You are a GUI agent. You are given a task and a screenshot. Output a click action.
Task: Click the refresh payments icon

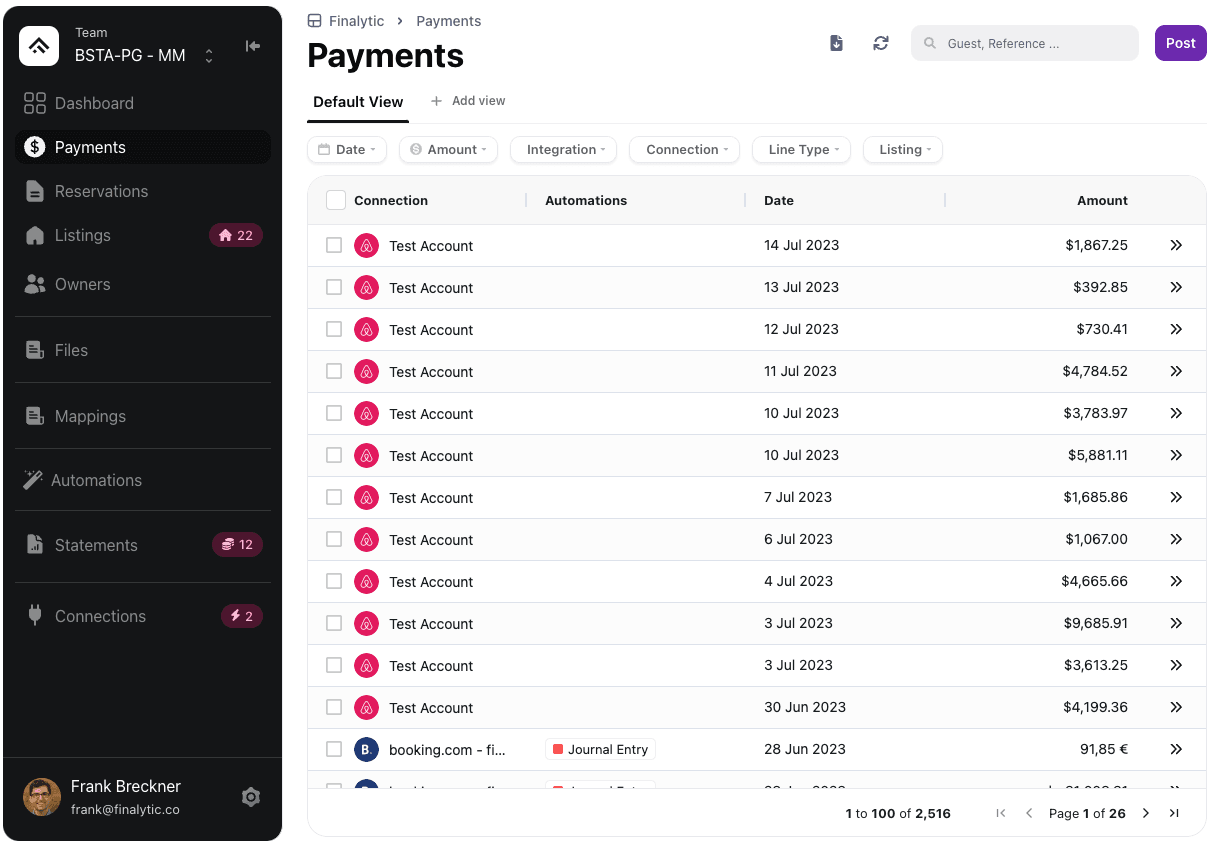[881, 43]
